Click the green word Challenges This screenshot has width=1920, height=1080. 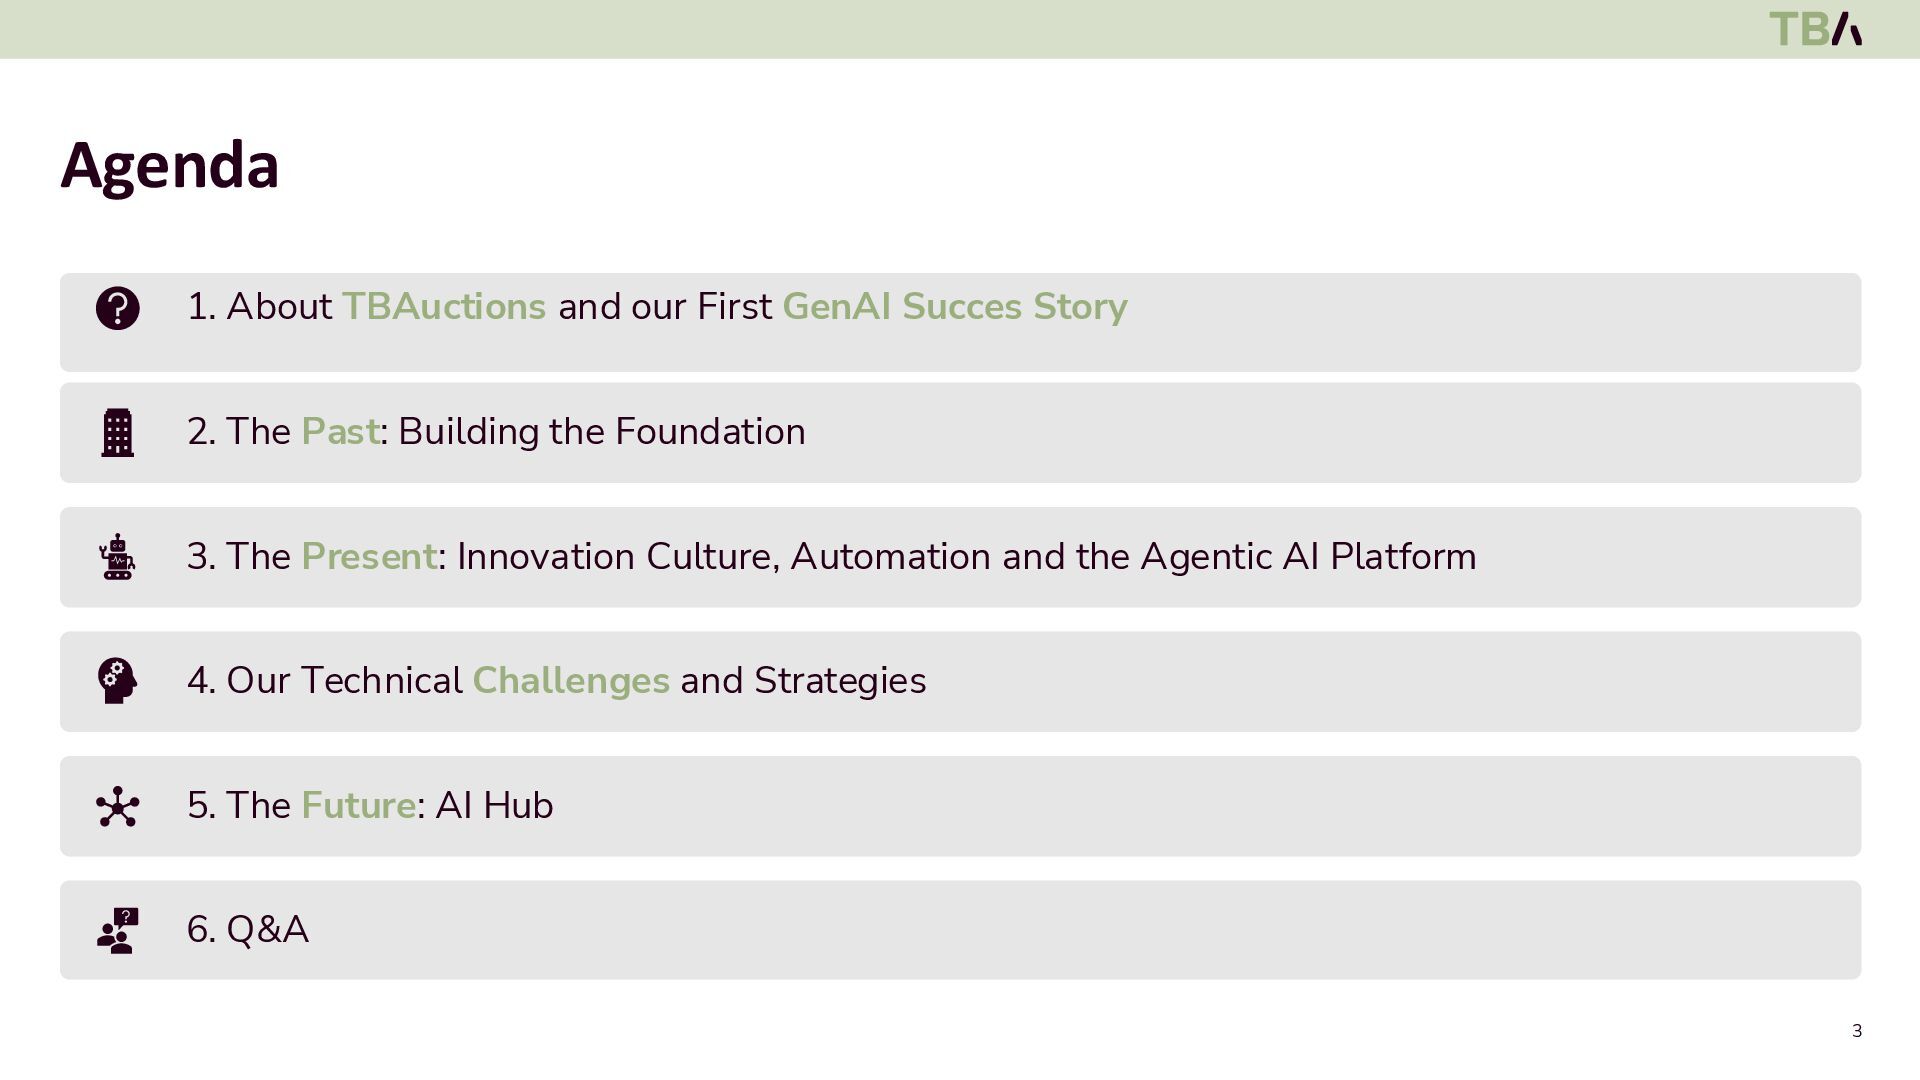570,680
